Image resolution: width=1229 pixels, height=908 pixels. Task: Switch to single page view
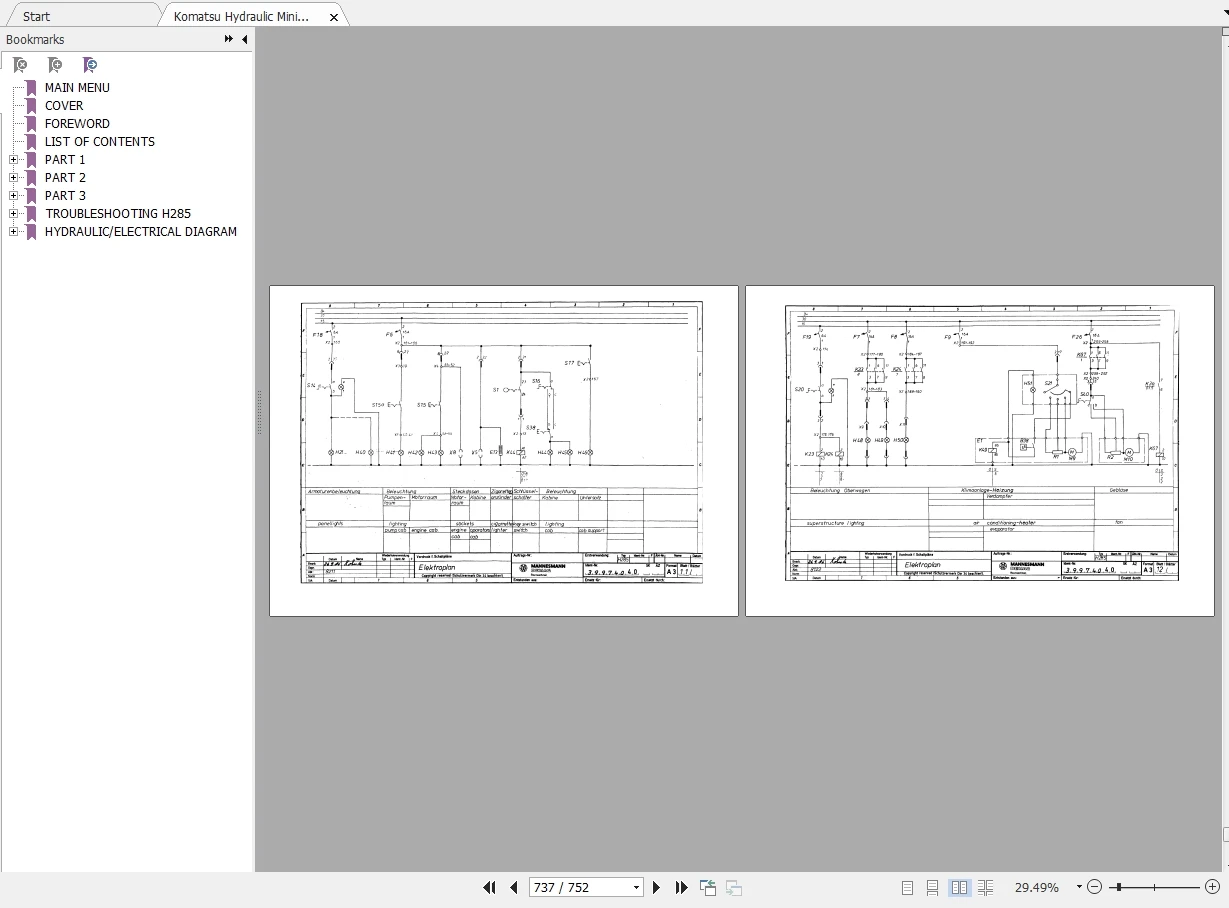coord(907,887)
